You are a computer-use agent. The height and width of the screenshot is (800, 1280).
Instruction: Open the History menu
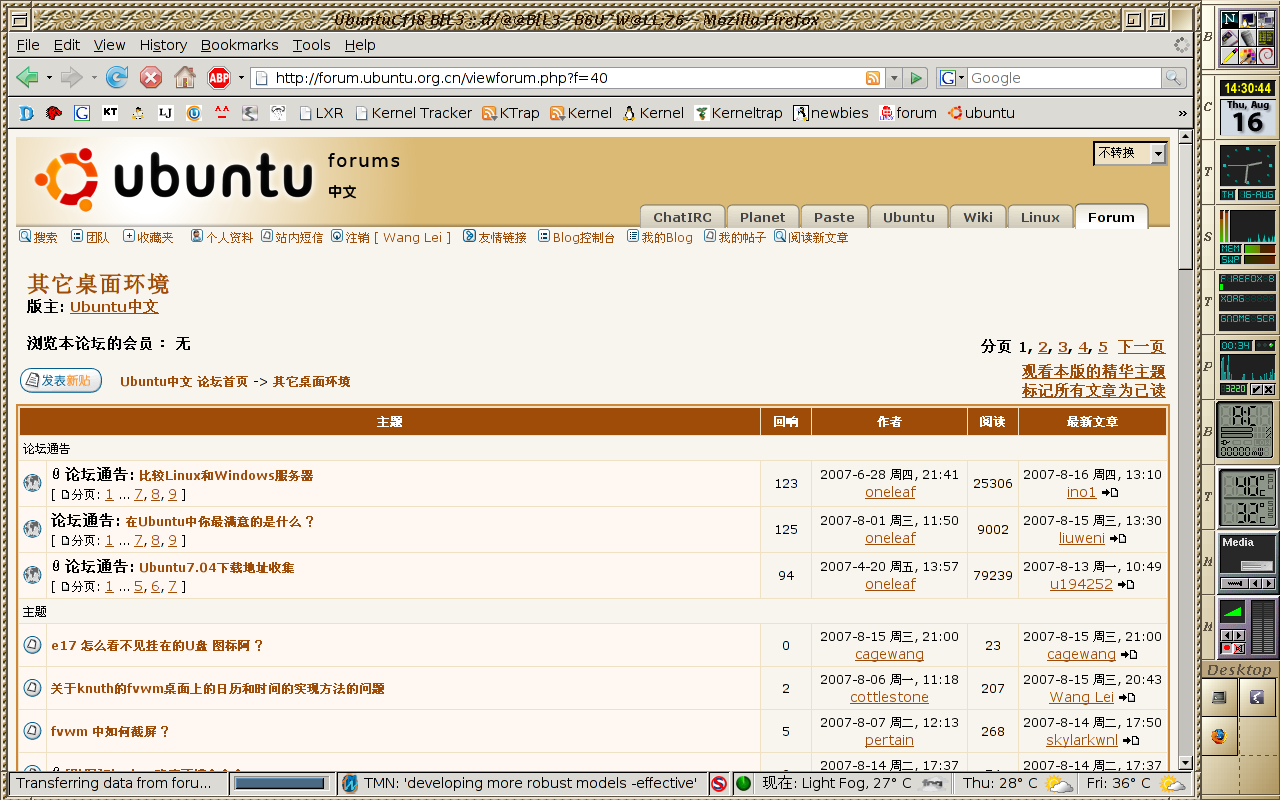[163, 45]
